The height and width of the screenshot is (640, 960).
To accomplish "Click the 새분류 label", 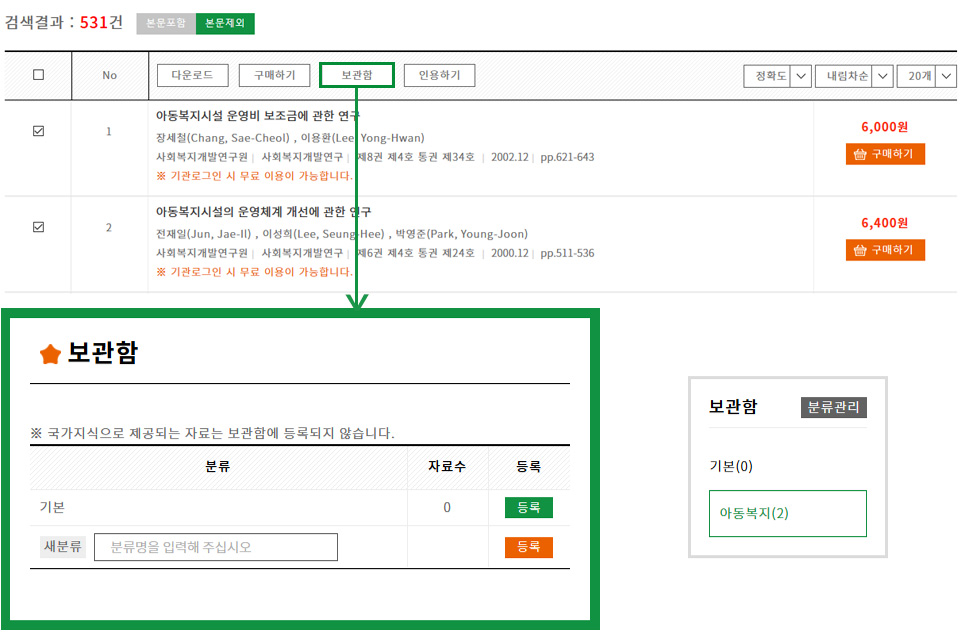I will pyautogui.click(x=63, y=547).
